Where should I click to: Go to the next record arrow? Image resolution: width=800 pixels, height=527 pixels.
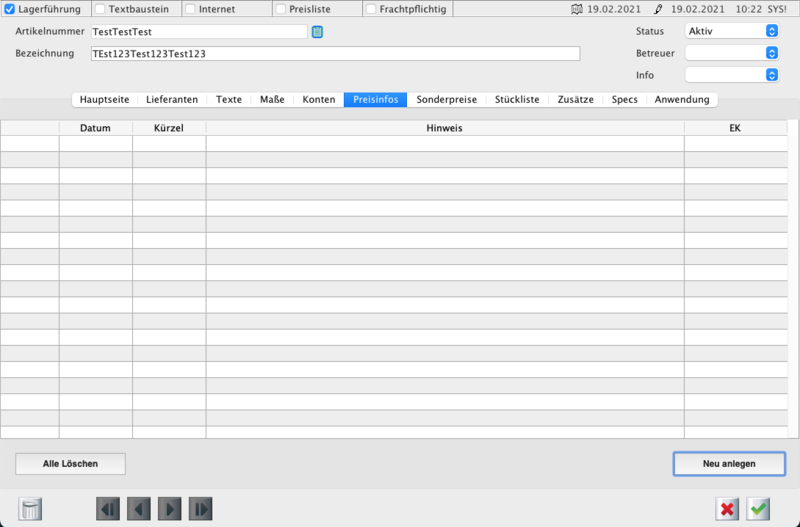(x=170, y=509)
